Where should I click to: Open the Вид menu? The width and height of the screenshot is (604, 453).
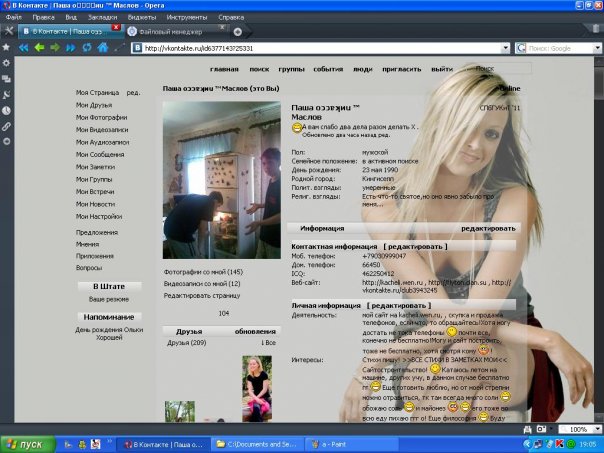[x=71, y=17]
